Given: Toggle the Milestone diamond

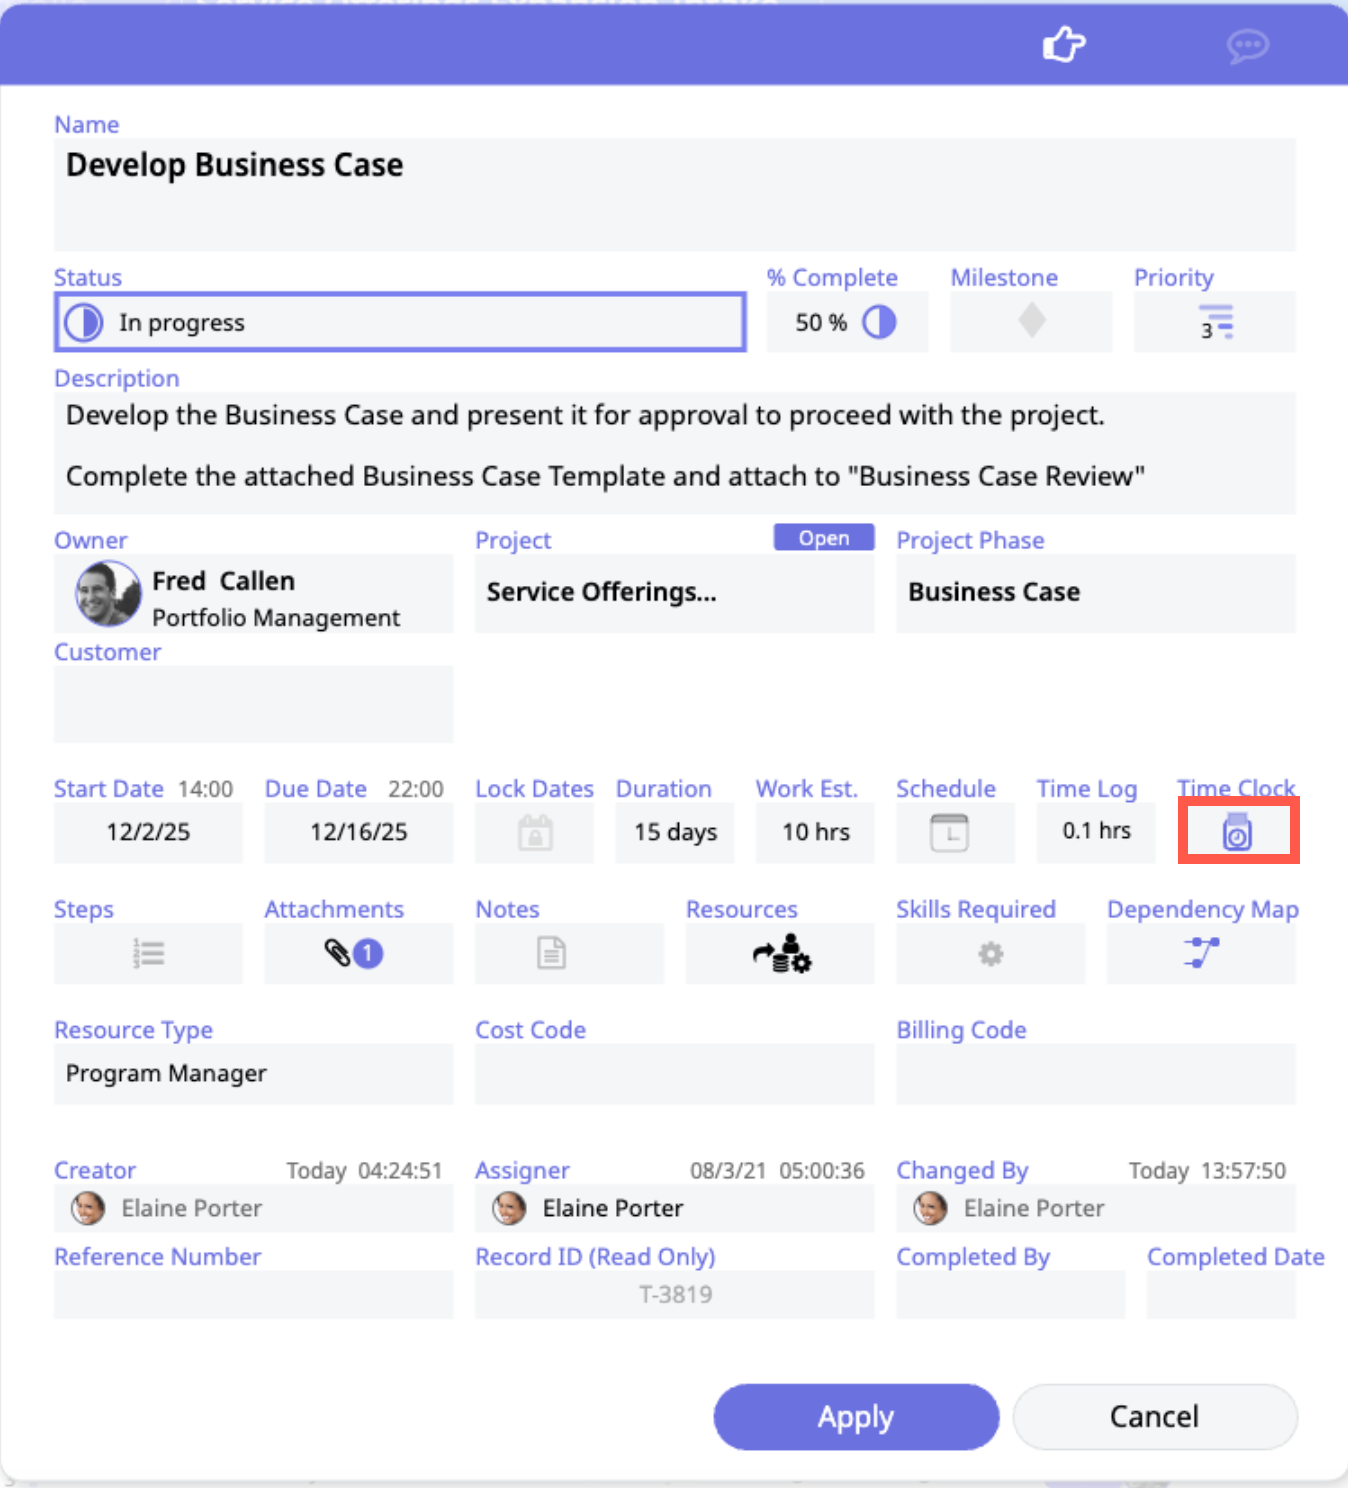Looking at the screenshot, I should [1031, 322].
